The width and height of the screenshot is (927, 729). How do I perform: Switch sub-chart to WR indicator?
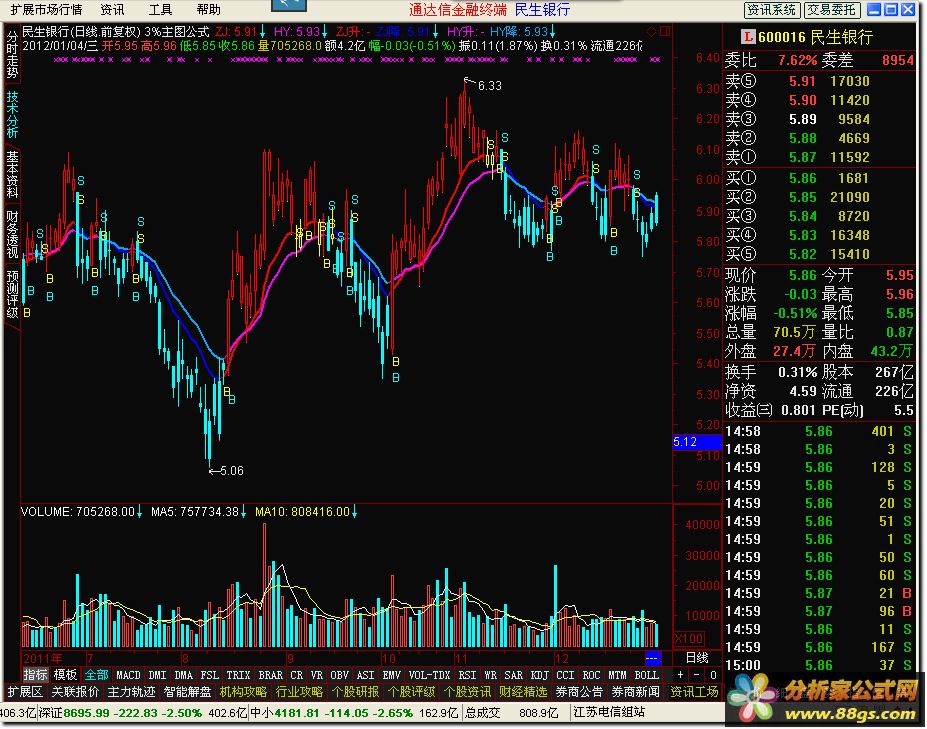(x=490, y=675)
